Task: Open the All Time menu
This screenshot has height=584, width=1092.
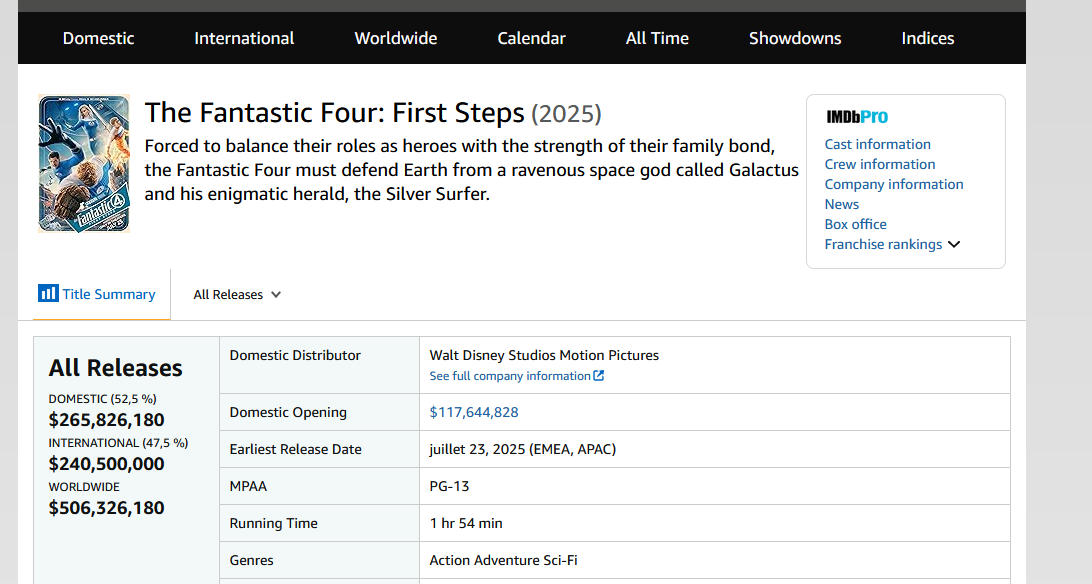Action: 657,38
